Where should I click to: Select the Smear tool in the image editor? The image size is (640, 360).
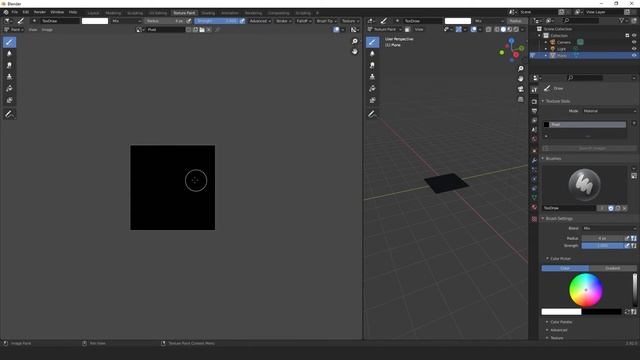pyautogui.click(x=9, y=65)
